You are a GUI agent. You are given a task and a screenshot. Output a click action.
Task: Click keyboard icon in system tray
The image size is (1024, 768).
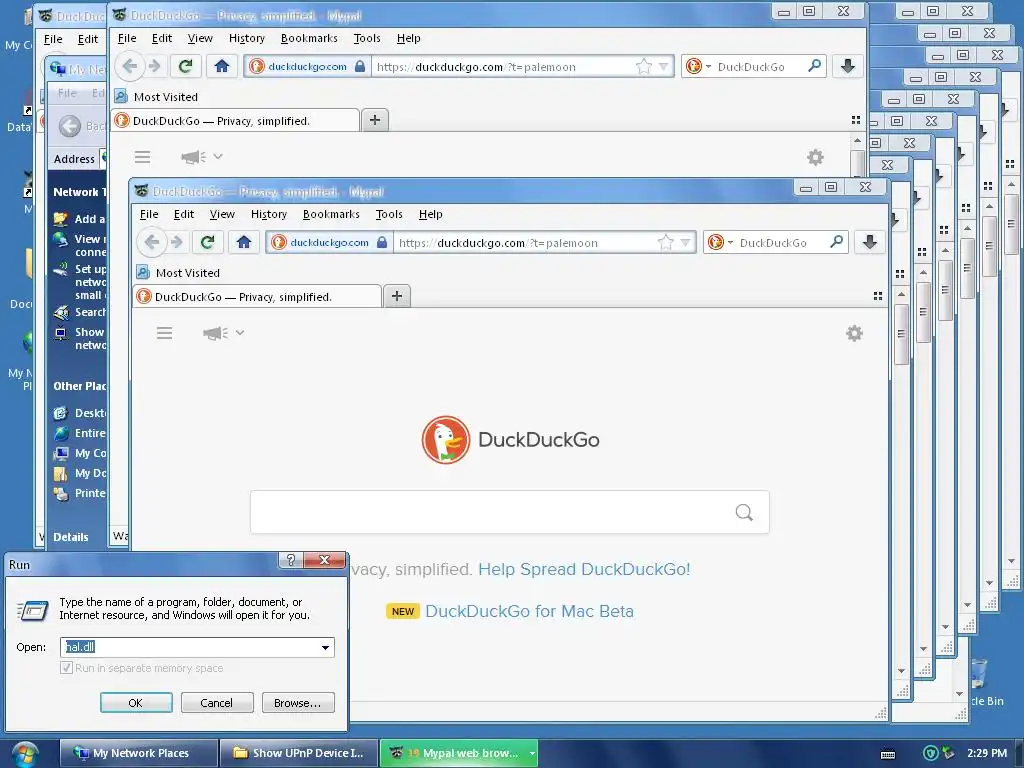click(x=888, y=754)
